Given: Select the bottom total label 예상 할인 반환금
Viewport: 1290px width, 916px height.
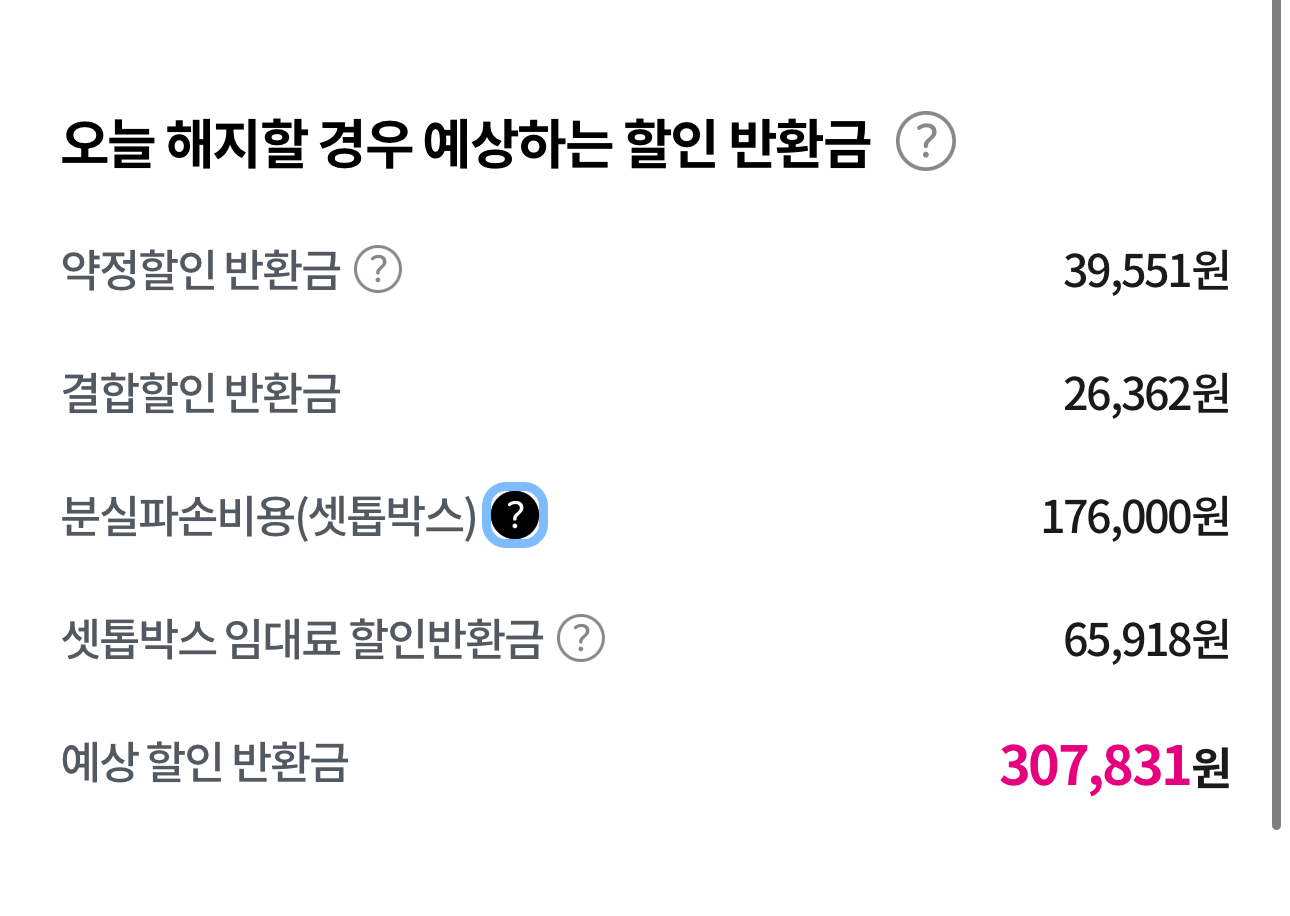Looking at the screenshot, I should pos(205,763).
